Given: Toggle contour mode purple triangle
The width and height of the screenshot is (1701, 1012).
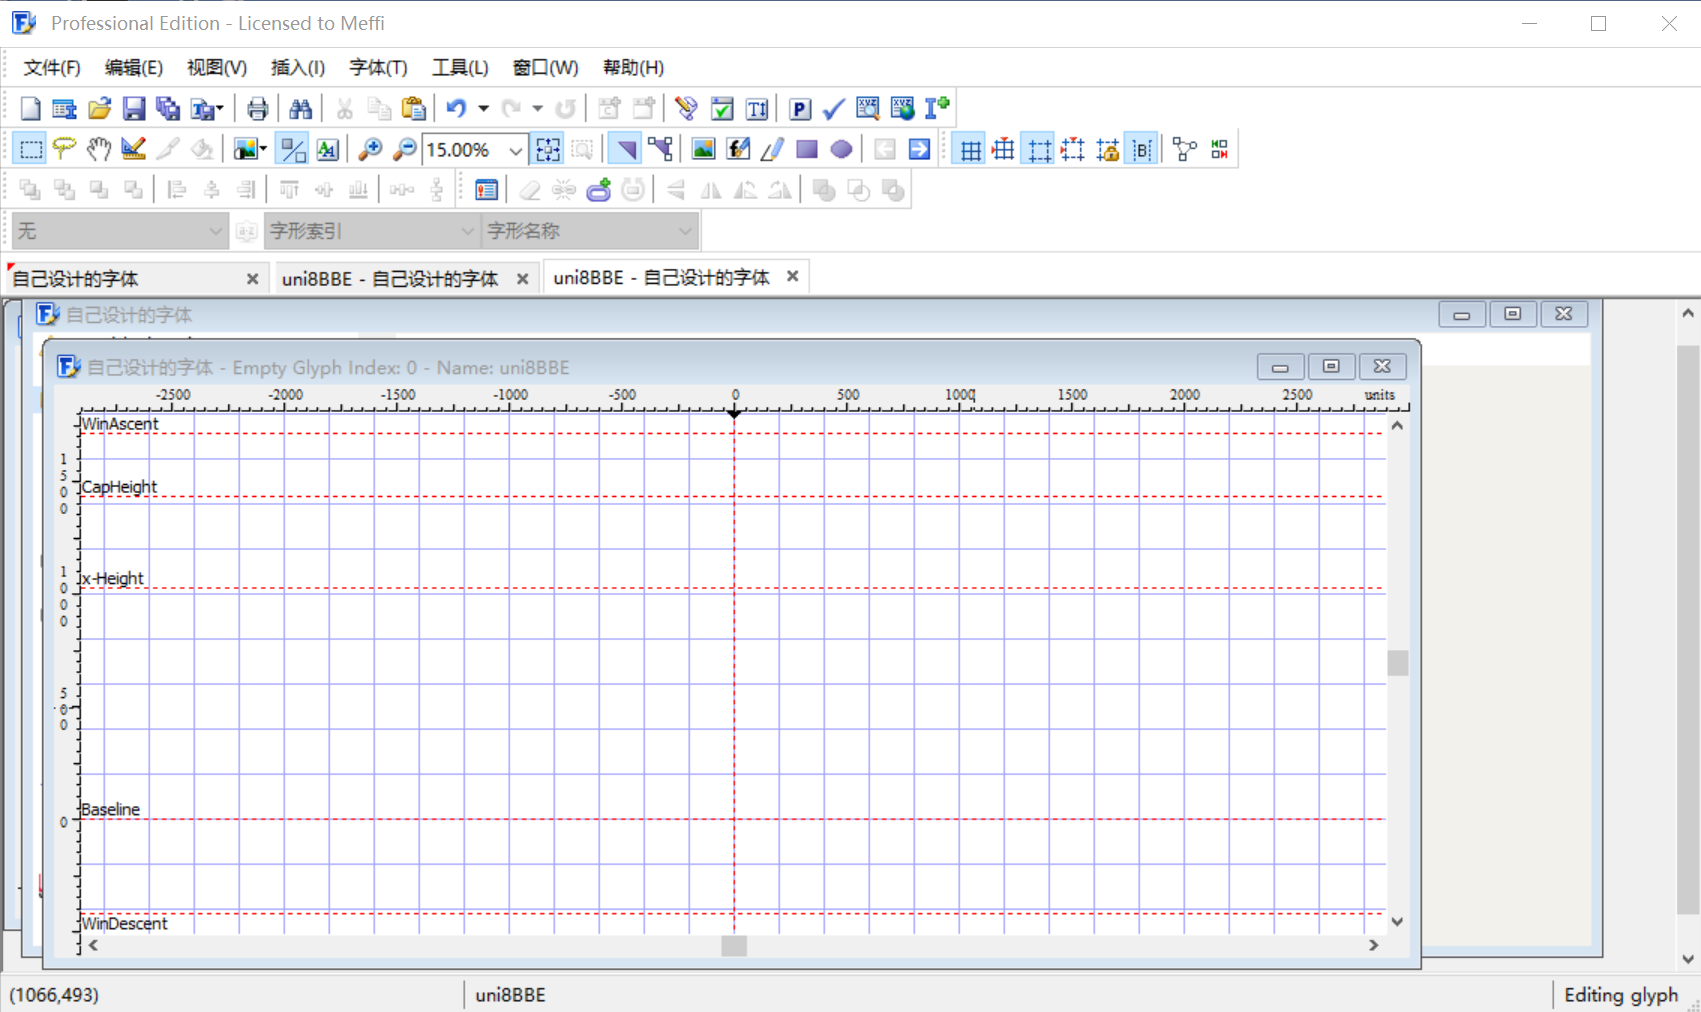Looking at the screenshot, I should [x=625, y=149].
